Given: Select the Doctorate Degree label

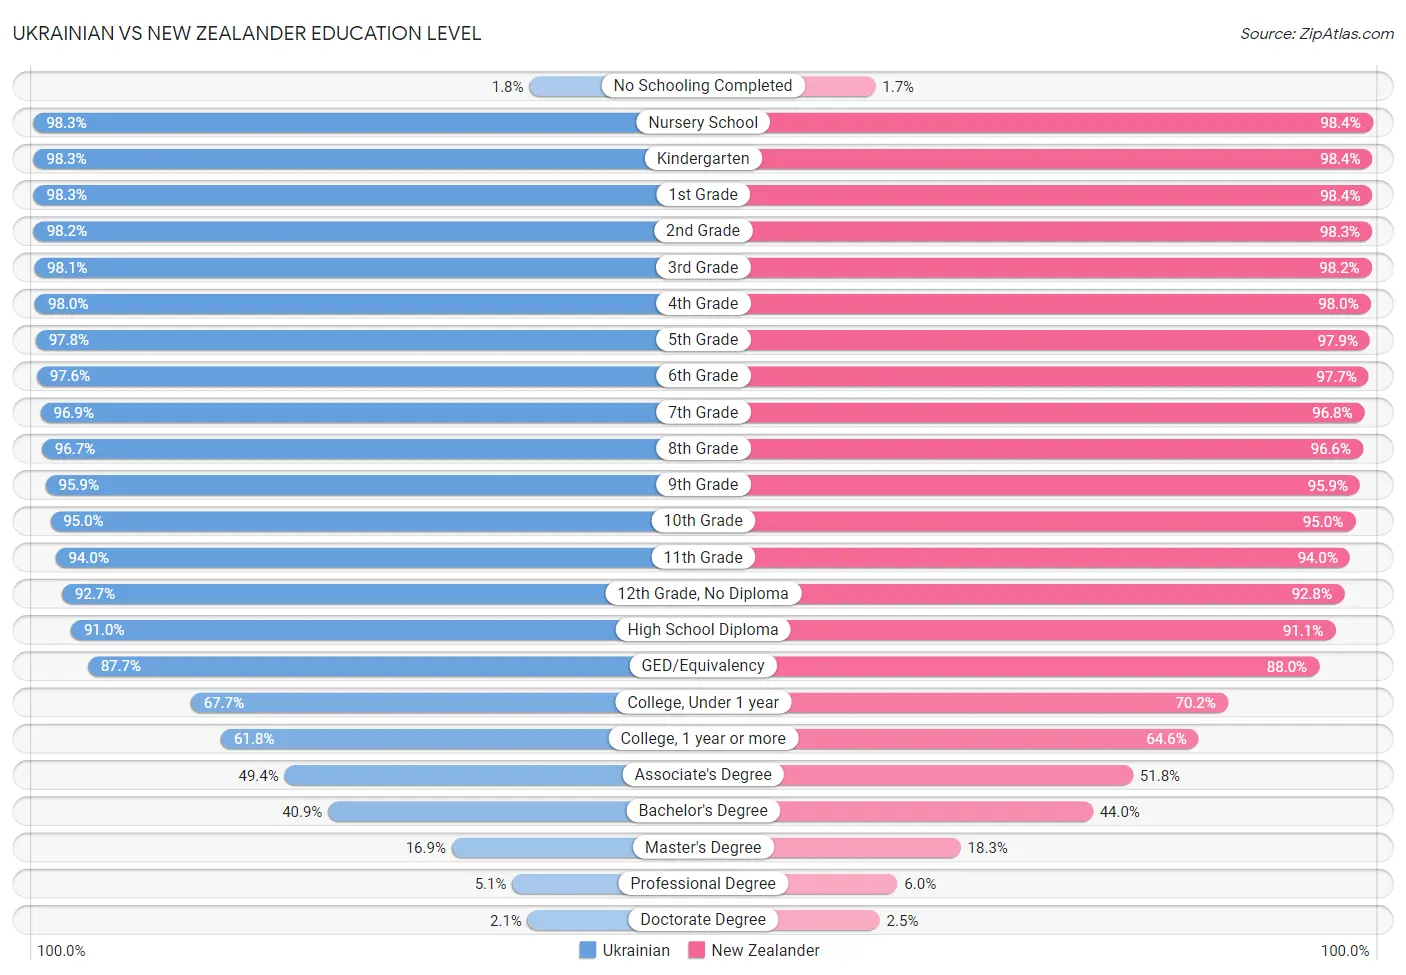Looking at the screenshot, I should (x=703, y=920).
